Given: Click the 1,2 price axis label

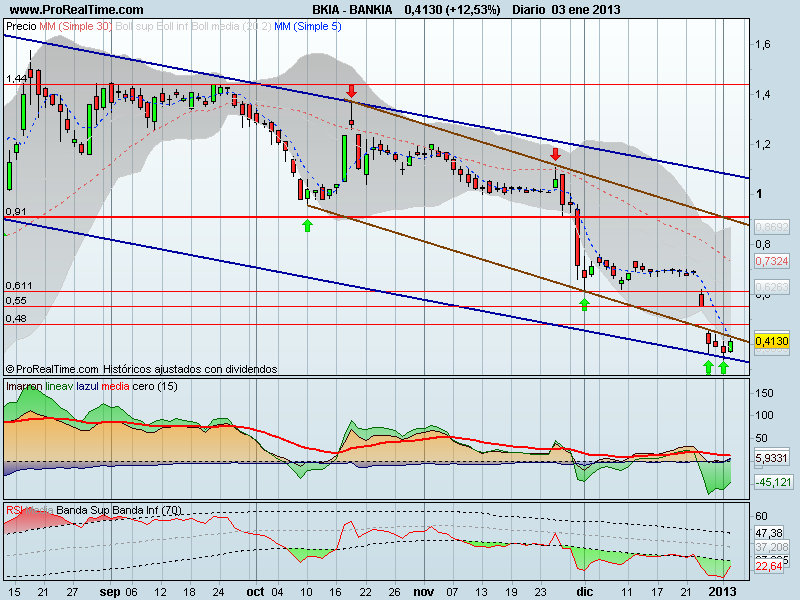Looking at the screenshot, I should click(763, 144).
